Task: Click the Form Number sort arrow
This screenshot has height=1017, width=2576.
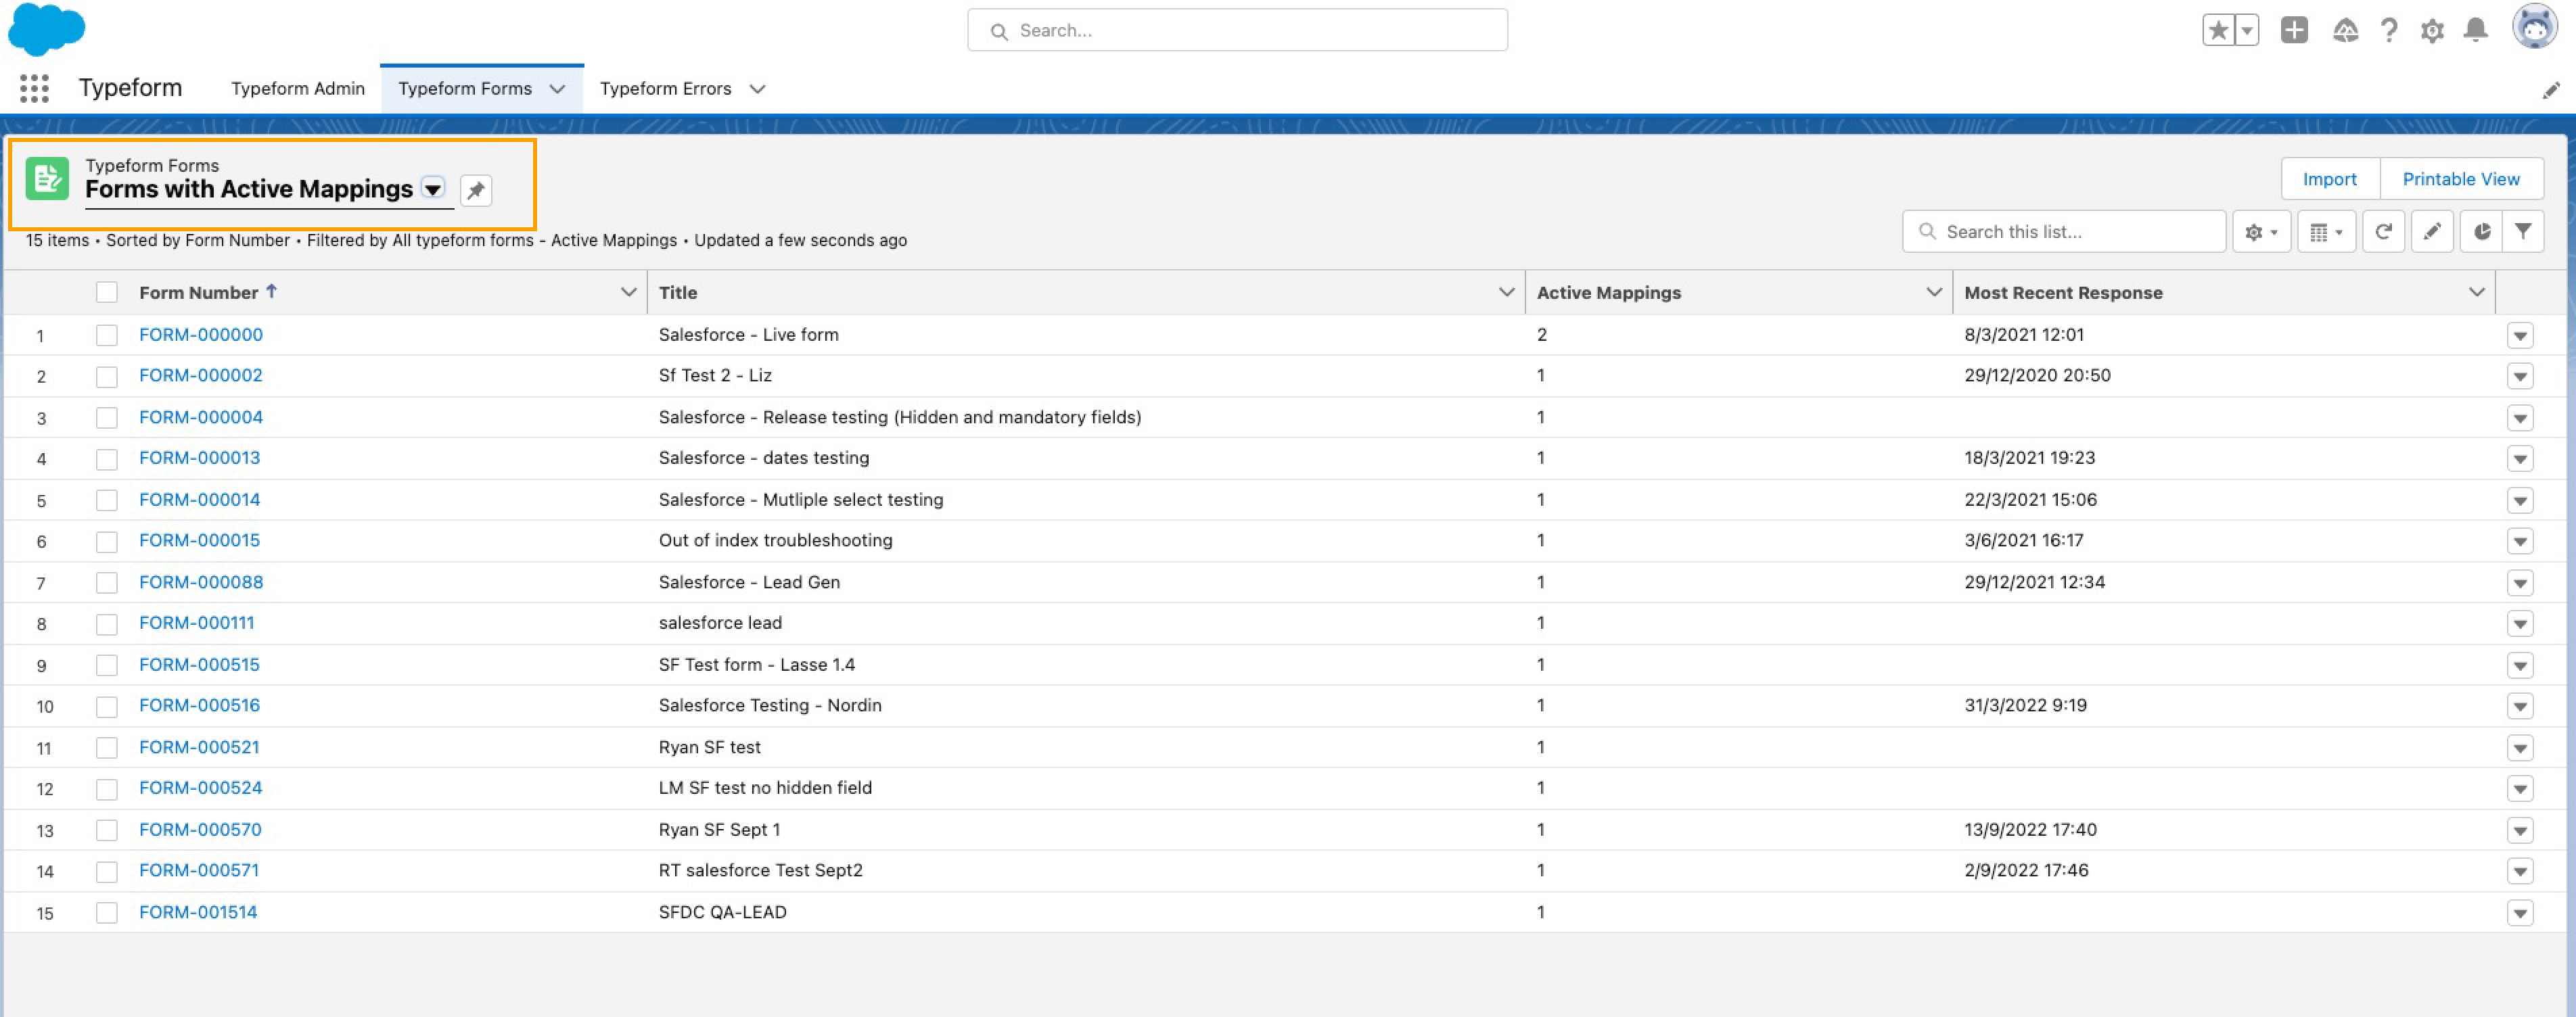Action: click(271, 291)
